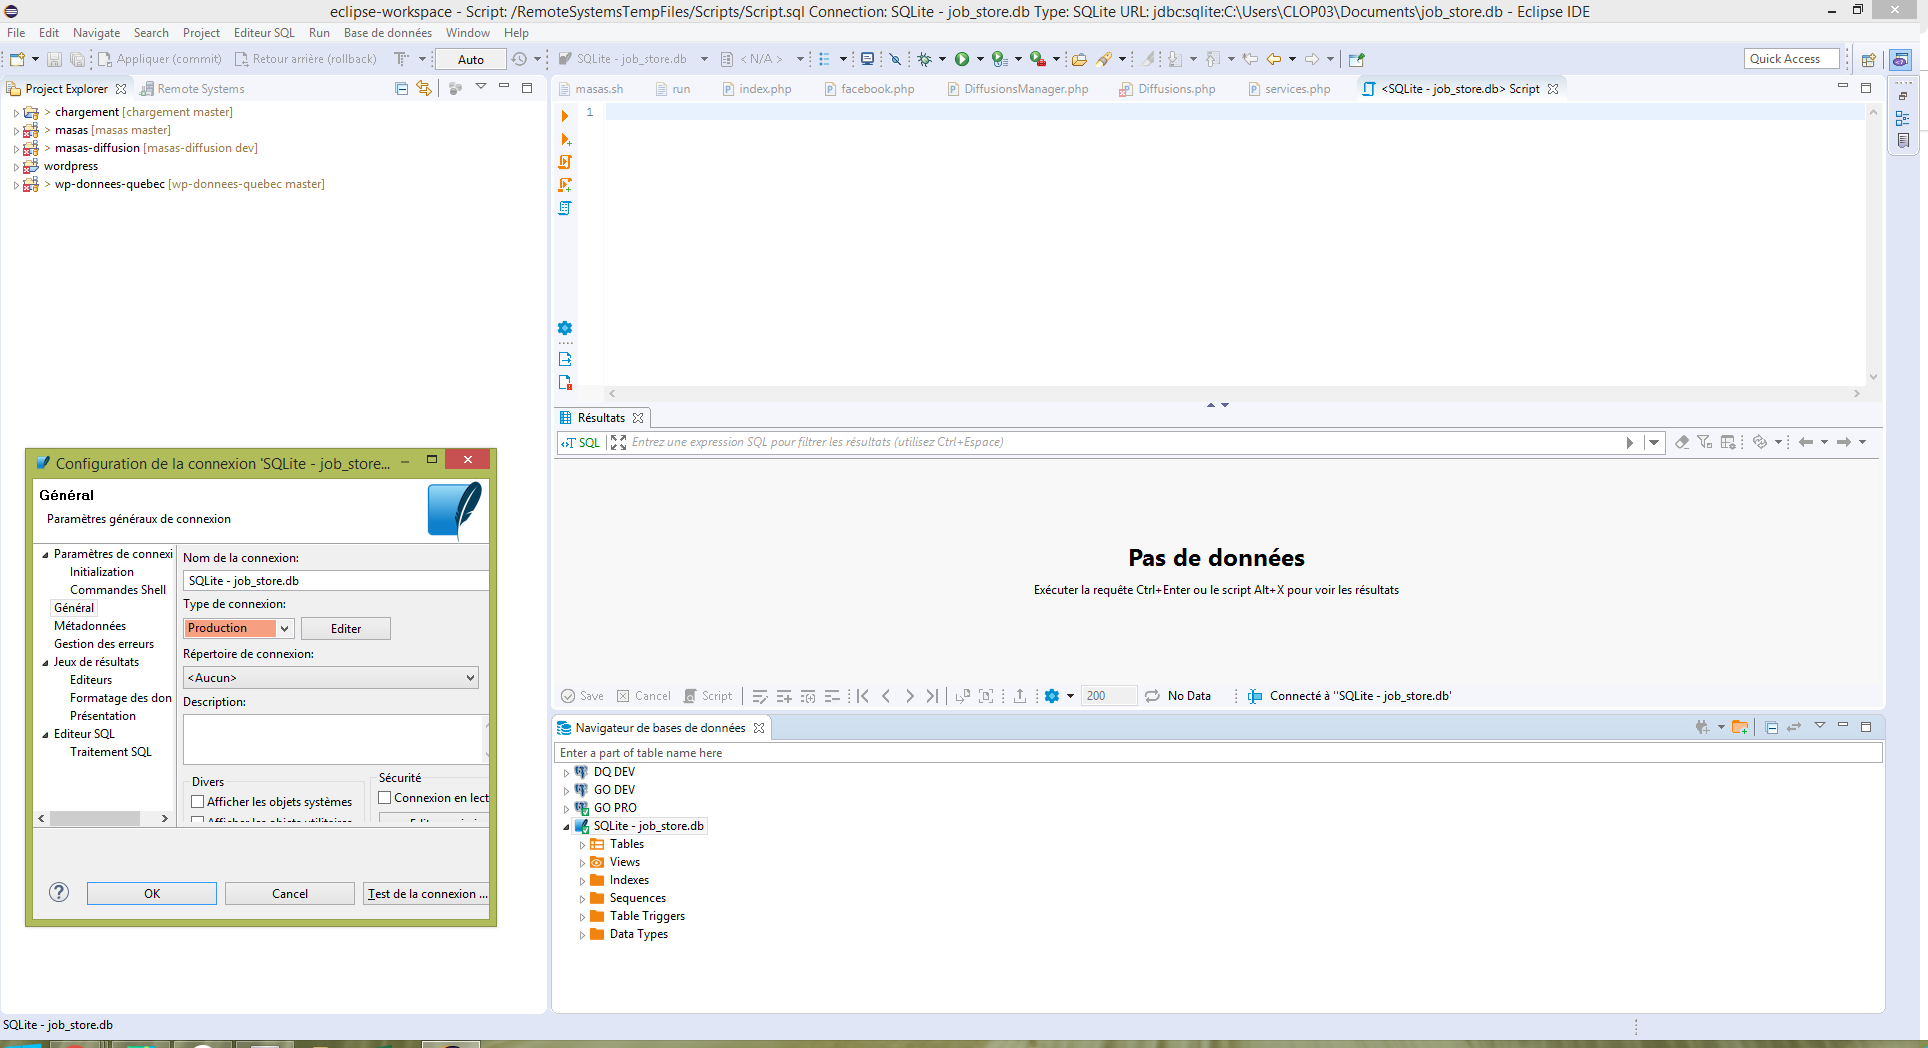This screenshot has height=1048, width=1928.
Task: Open the SQL editor gutter settings gear
Action: click(565, 328)
